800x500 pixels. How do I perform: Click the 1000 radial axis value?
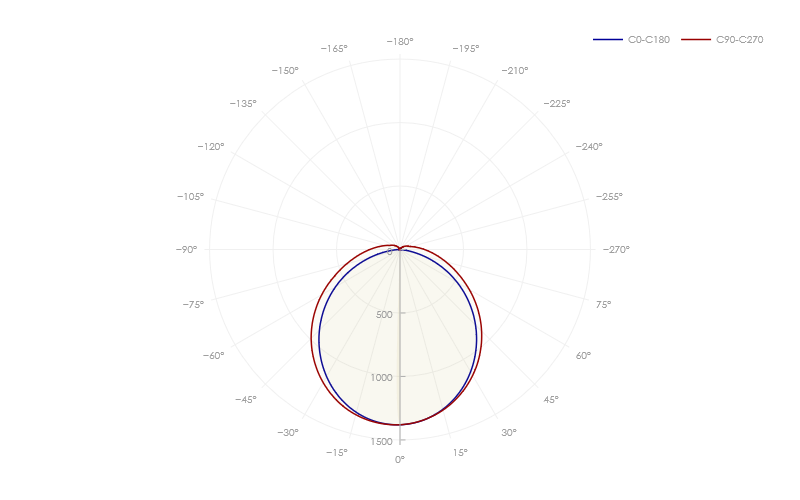pyautogui.click(x=382, y=378)
